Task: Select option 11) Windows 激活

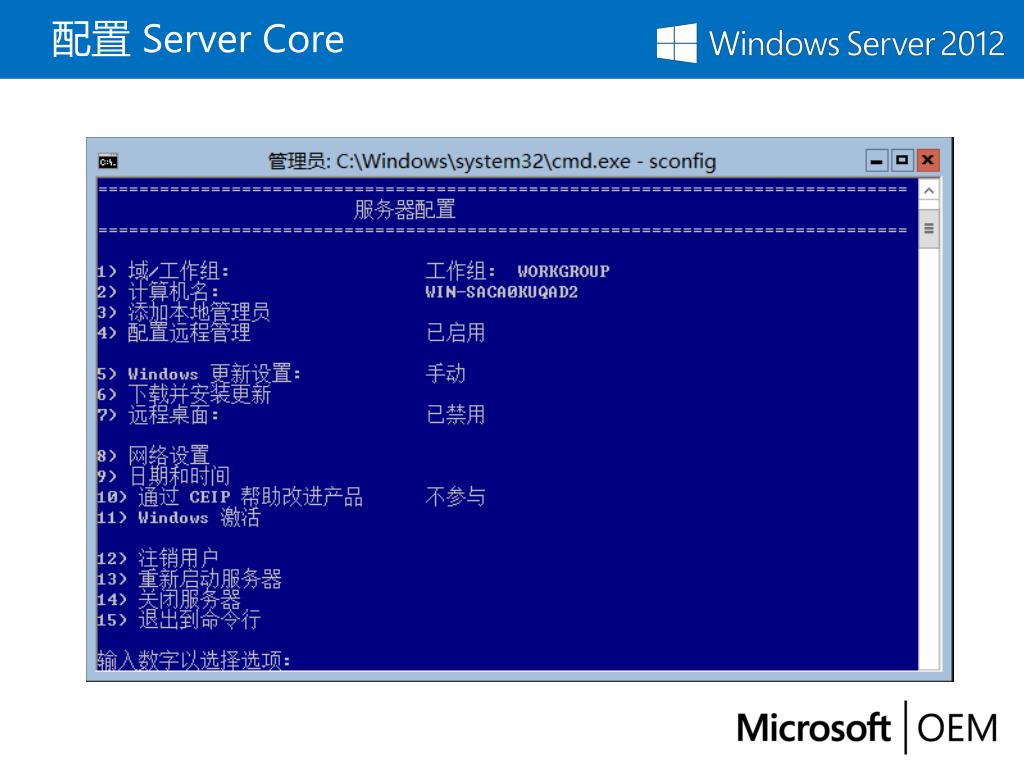Action: (179, 517)
